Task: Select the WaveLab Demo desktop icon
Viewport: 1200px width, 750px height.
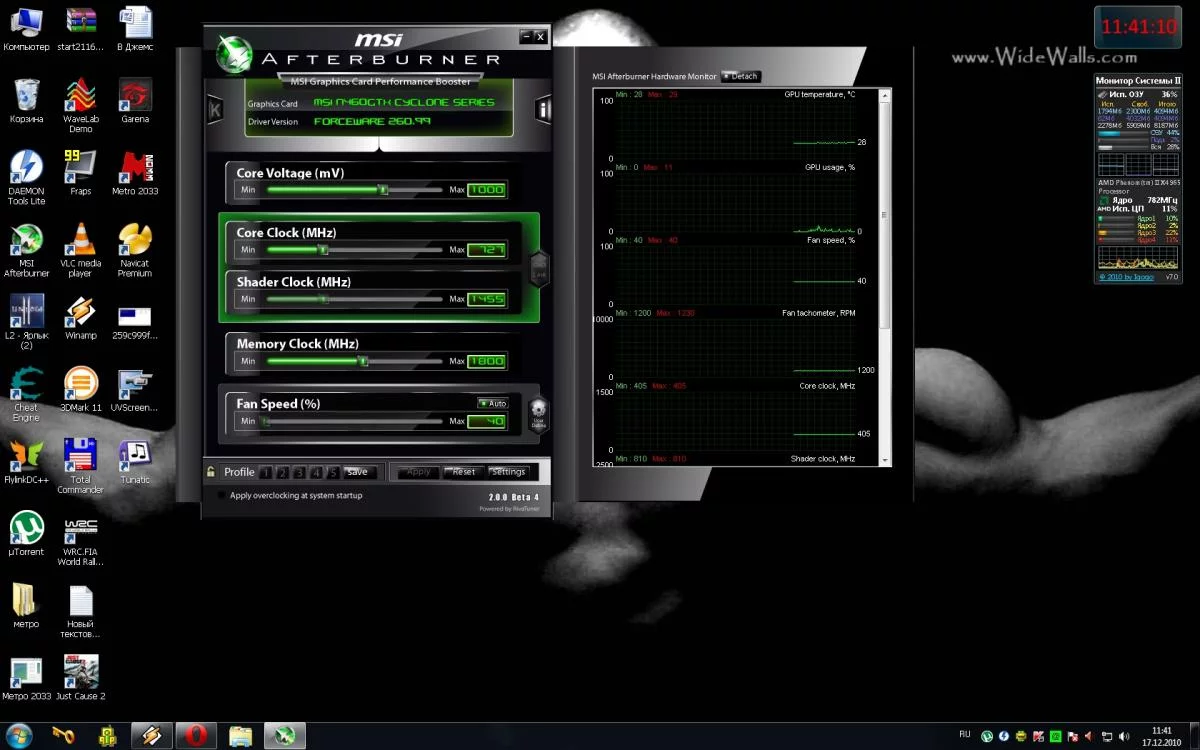Action: [x=80, y=105]
